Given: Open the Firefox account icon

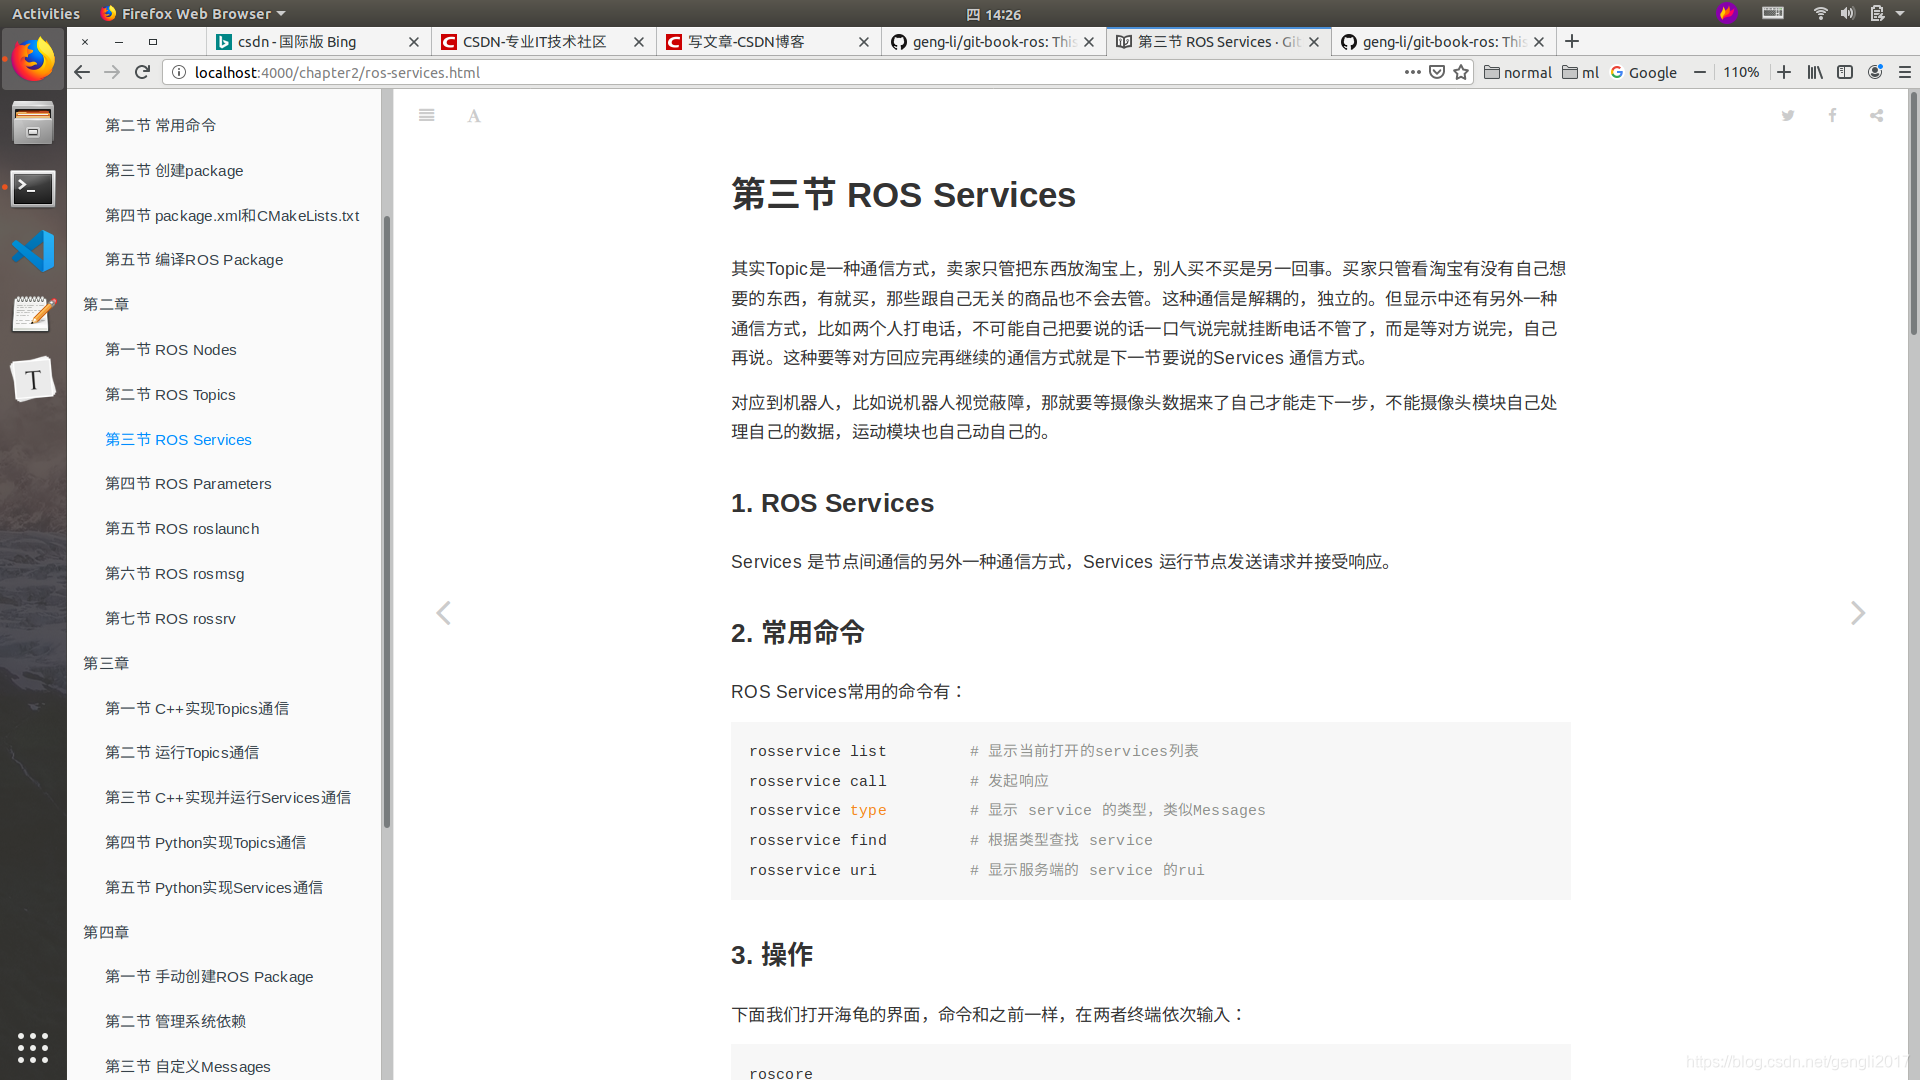Looking at the screenshot, I should coord(1876,72).
